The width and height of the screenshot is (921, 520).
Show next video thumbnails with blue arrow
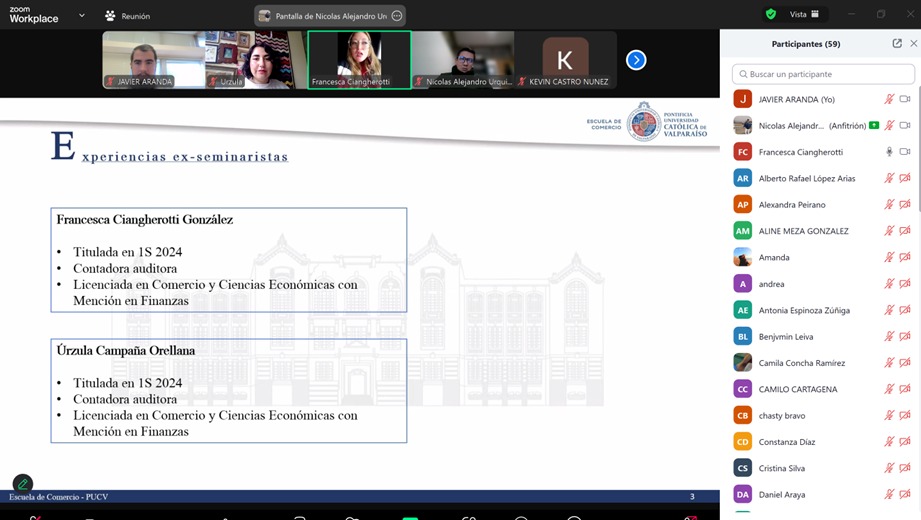click(636, 60)
